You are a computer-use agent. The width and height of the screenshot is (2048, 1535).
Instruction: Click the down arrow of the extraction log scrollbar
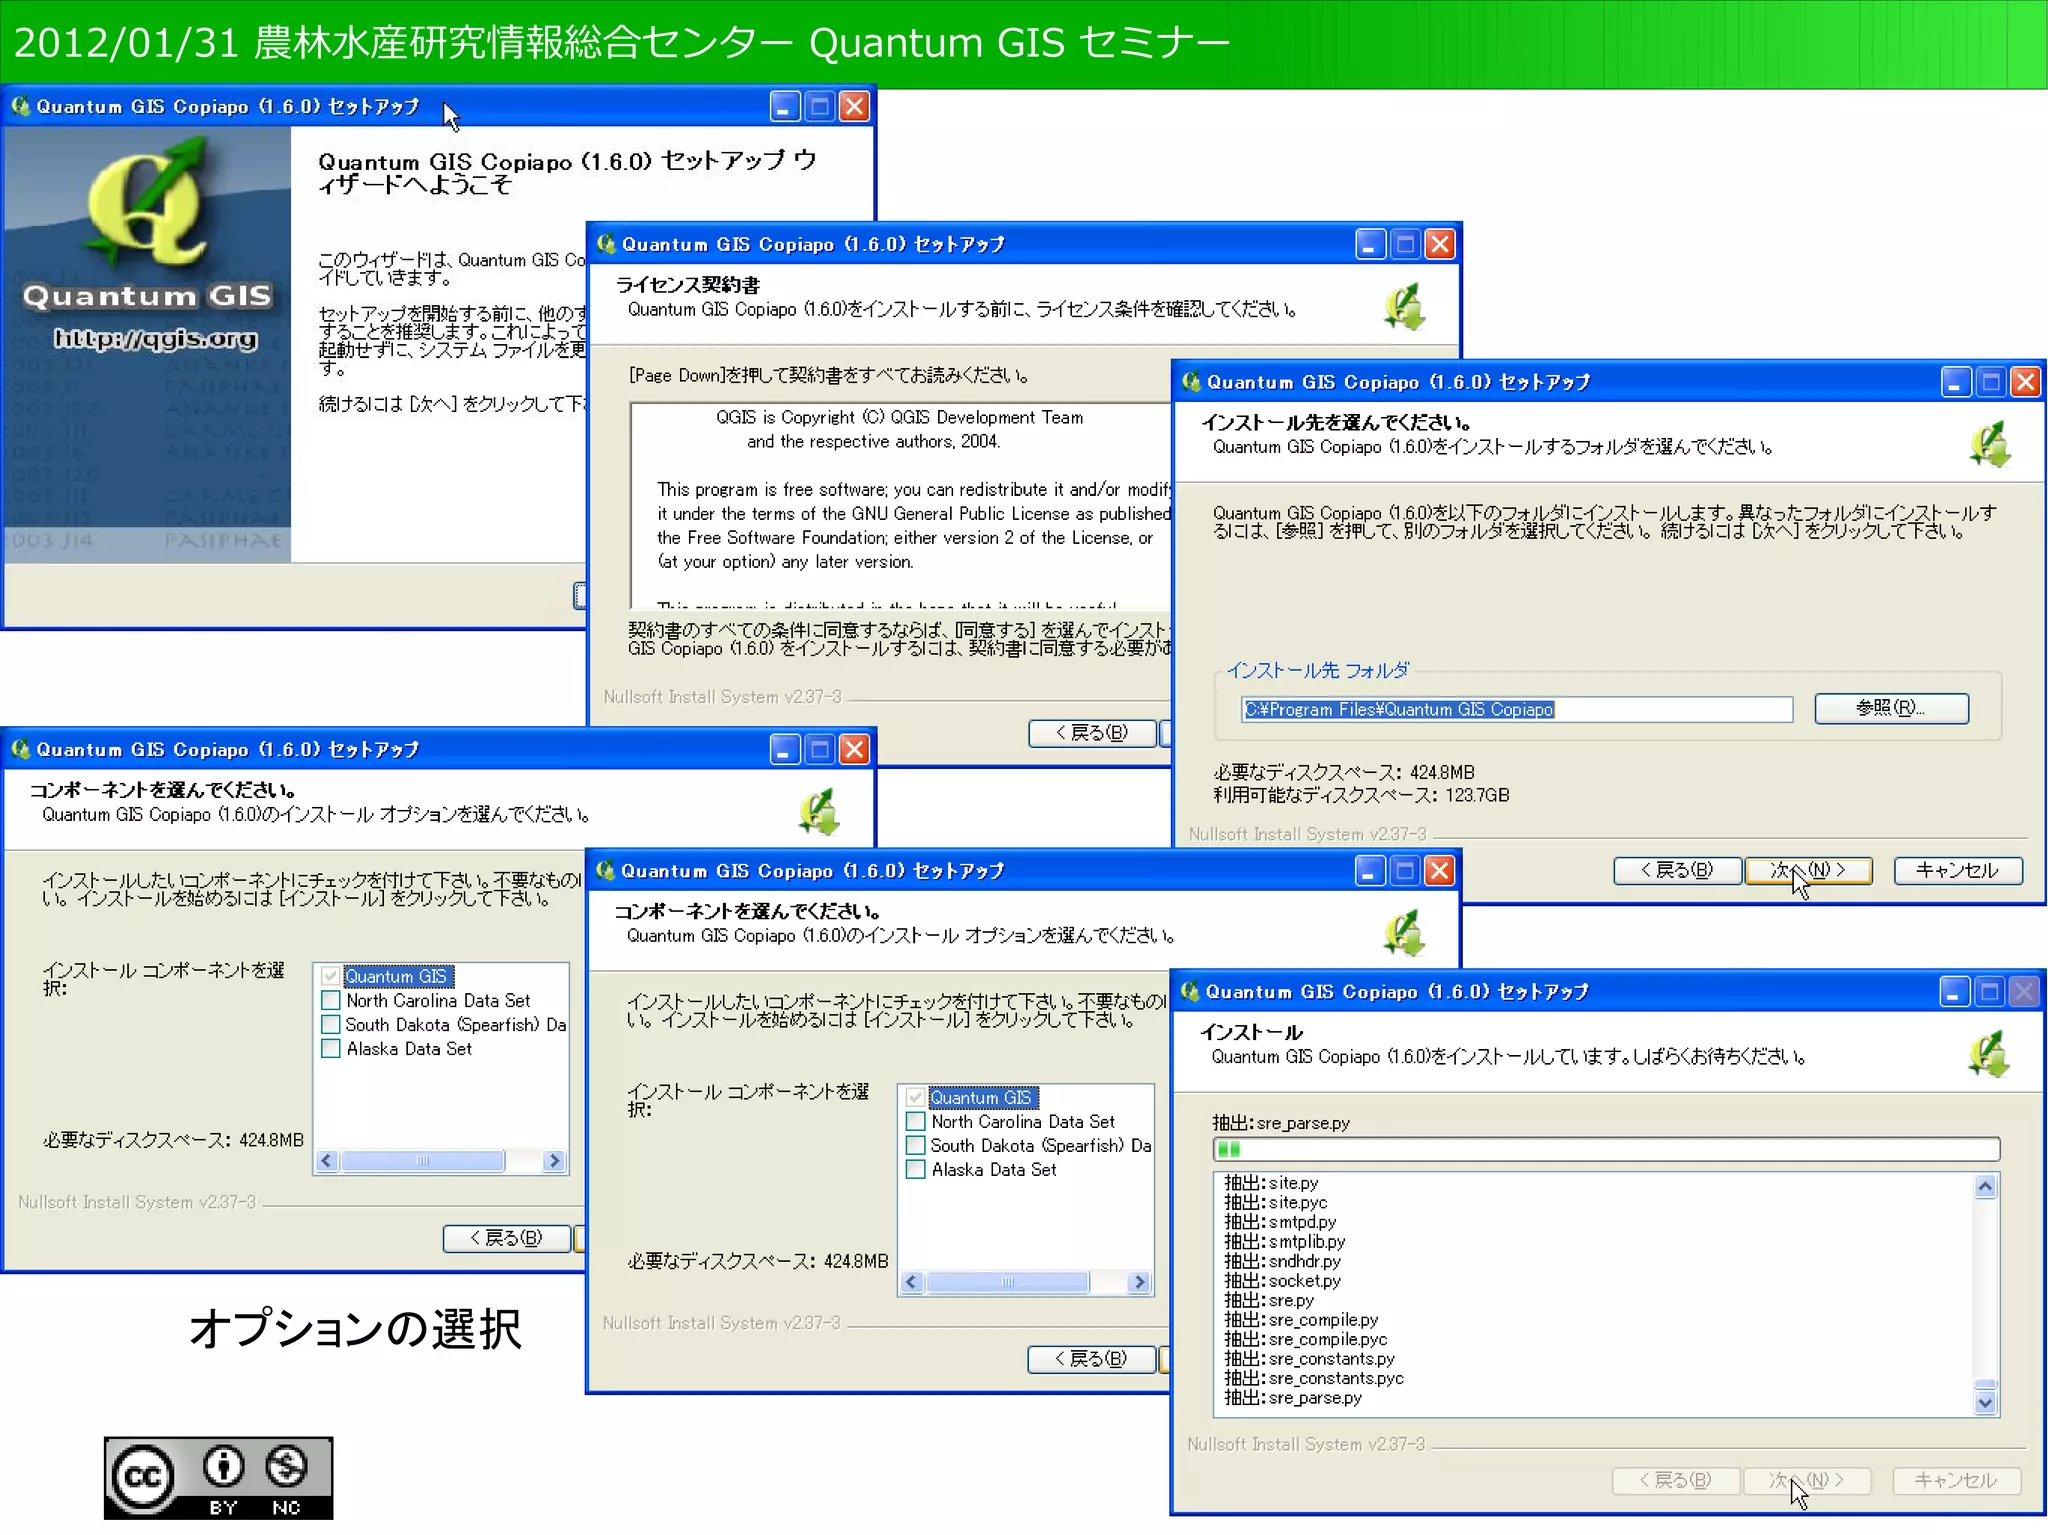1986,1403
